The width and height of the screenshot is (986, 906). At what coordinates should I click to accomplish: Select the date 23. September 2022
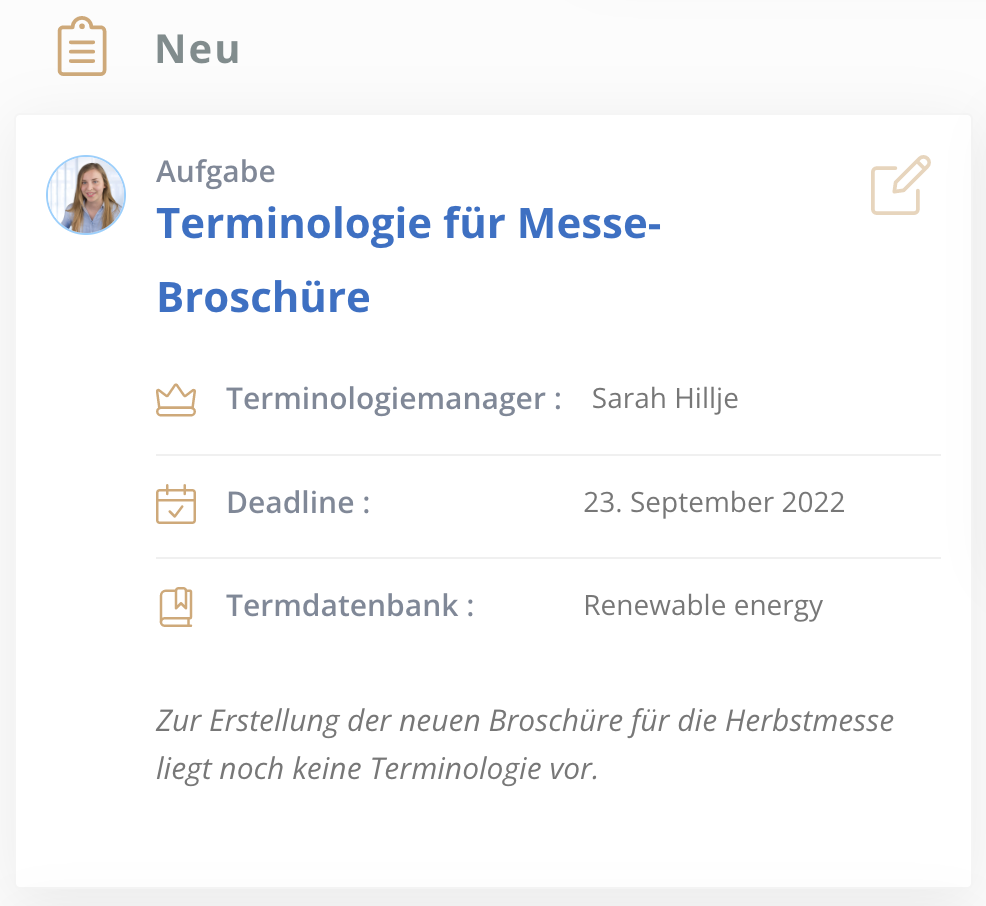pyautogui.click(x=714, y=502)
